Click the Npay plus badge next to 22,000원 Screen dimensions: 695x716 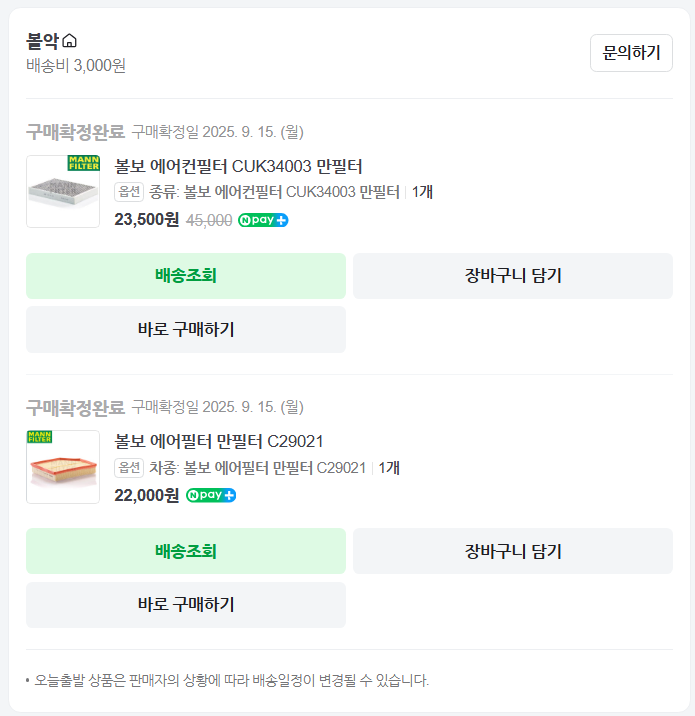pos(210,495)
